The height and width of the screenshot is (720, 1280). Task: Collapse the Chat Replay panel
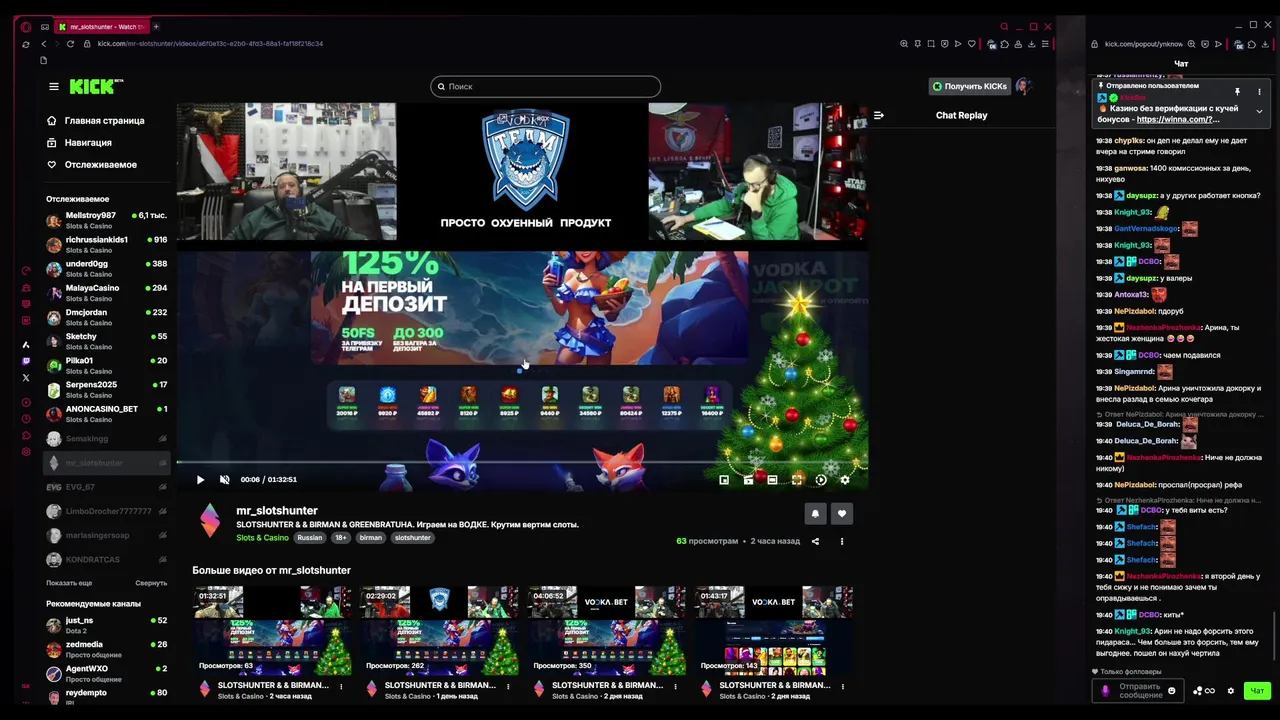[x=879, y=115]
